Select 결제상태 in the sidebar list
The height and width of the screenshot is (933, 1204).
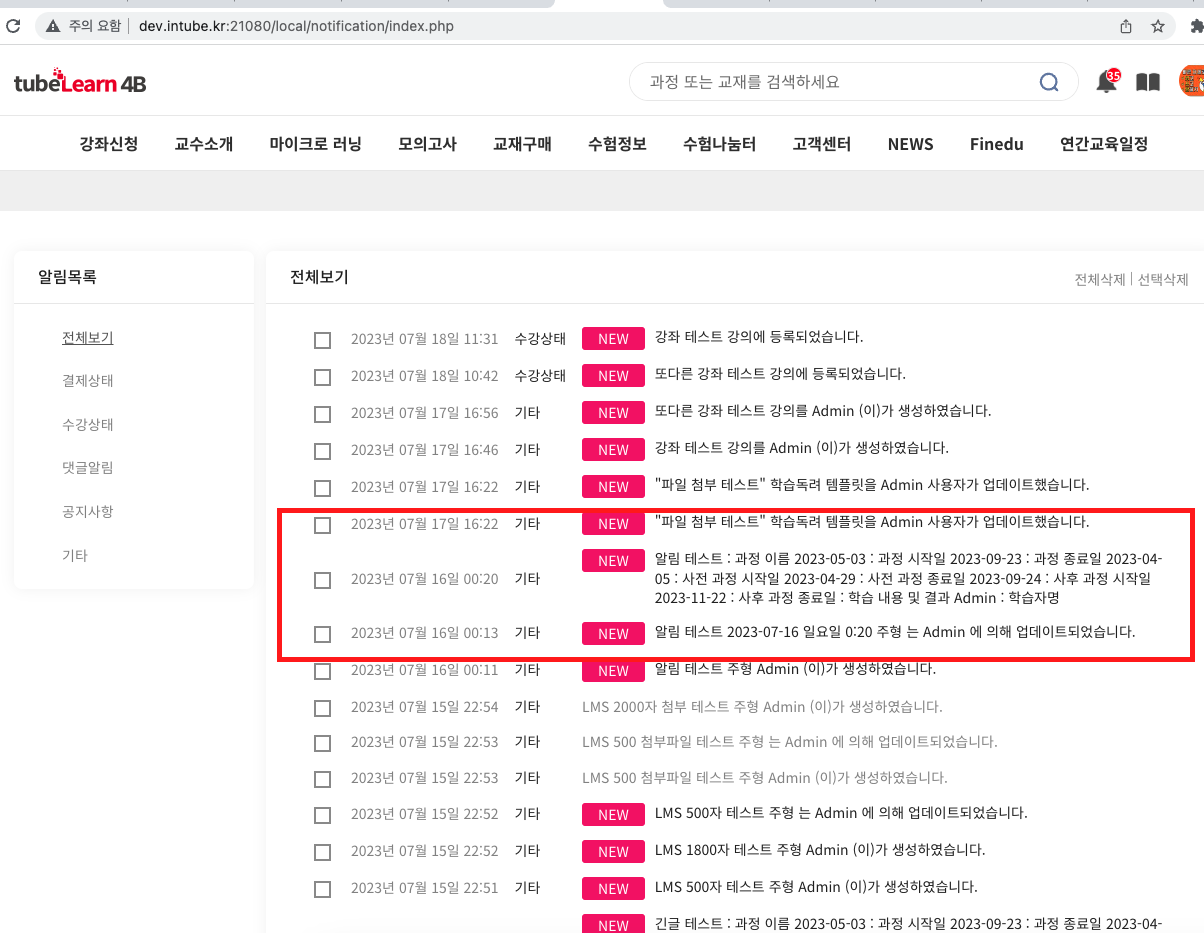pyautogui.click(x=88, y=381)
